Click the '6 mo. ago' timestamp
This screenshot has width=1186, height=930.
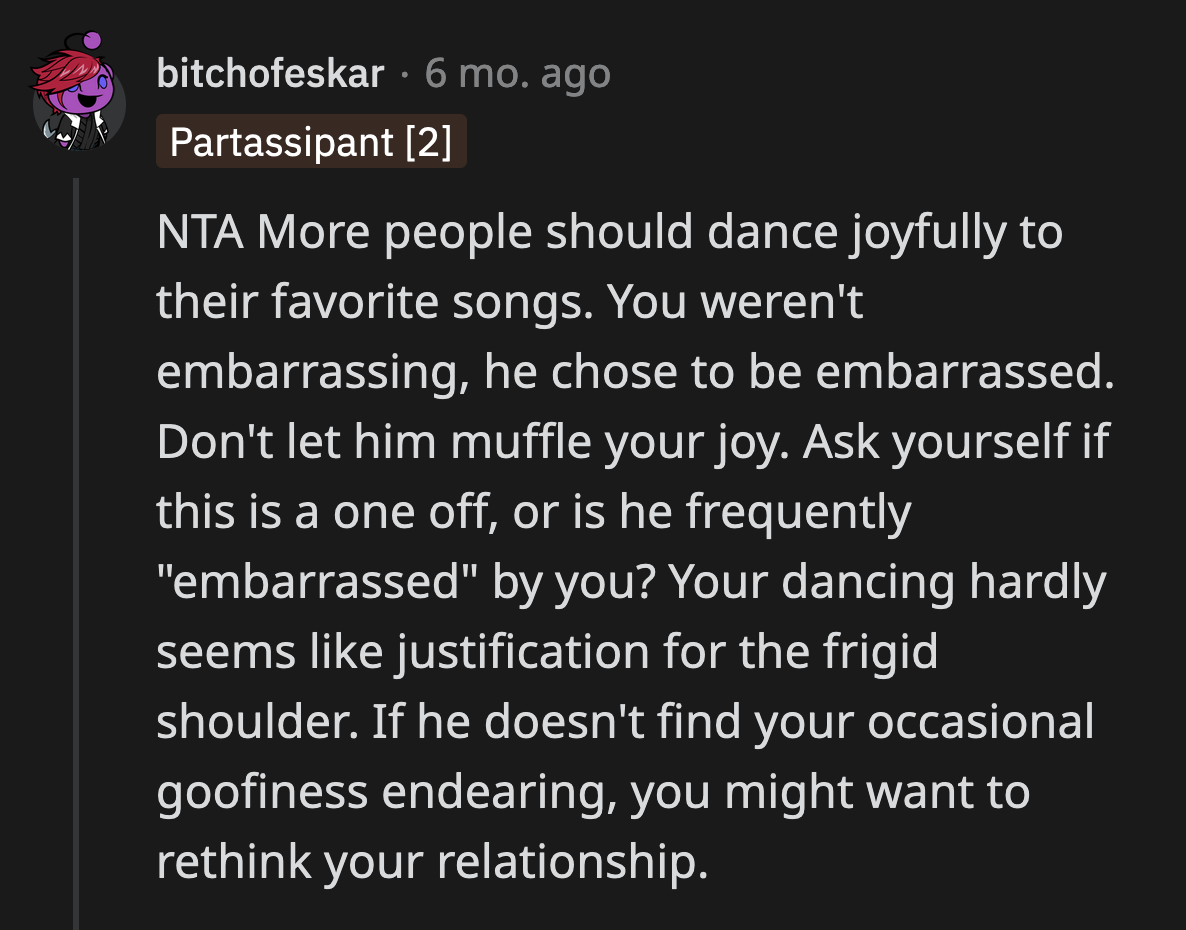pos(517,72)
